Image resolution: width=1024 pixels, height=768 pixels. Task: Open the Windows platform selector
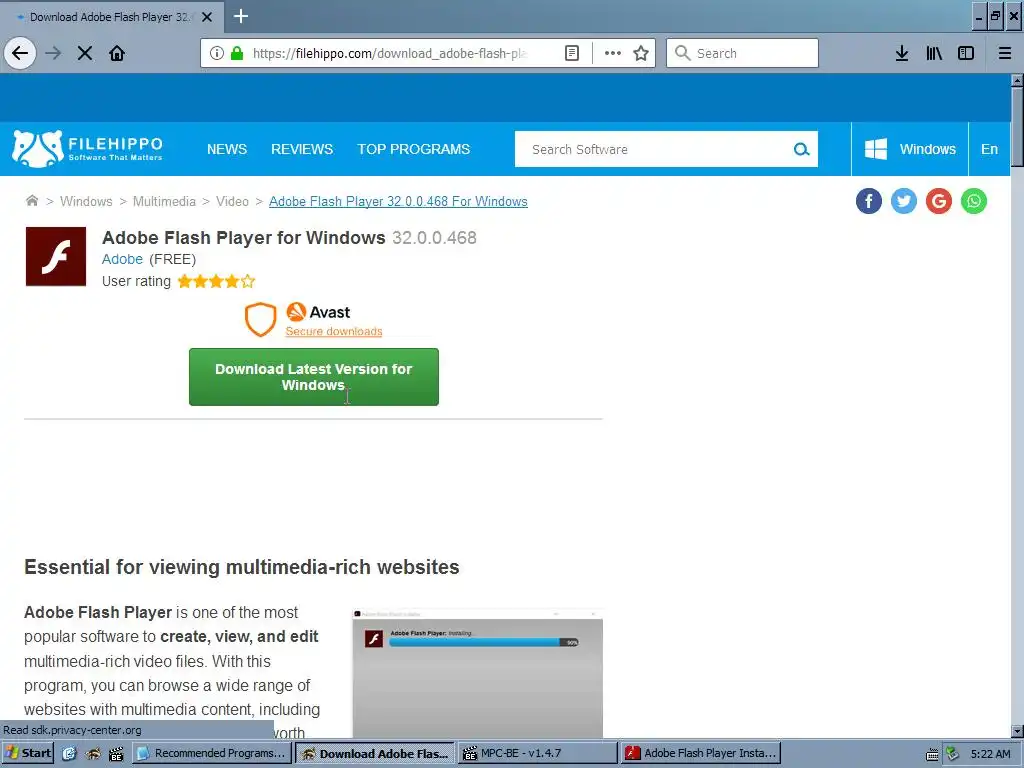pyautogui.click(x=910, y=149)
